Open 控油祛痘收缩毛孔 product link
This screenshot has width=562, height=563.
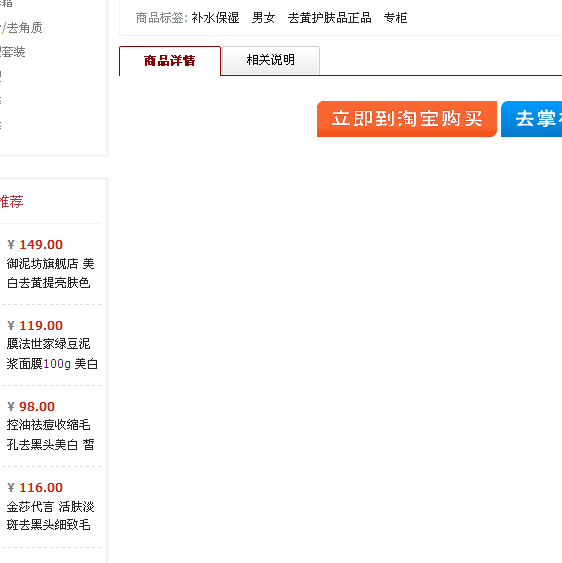(x=50, y=435)
